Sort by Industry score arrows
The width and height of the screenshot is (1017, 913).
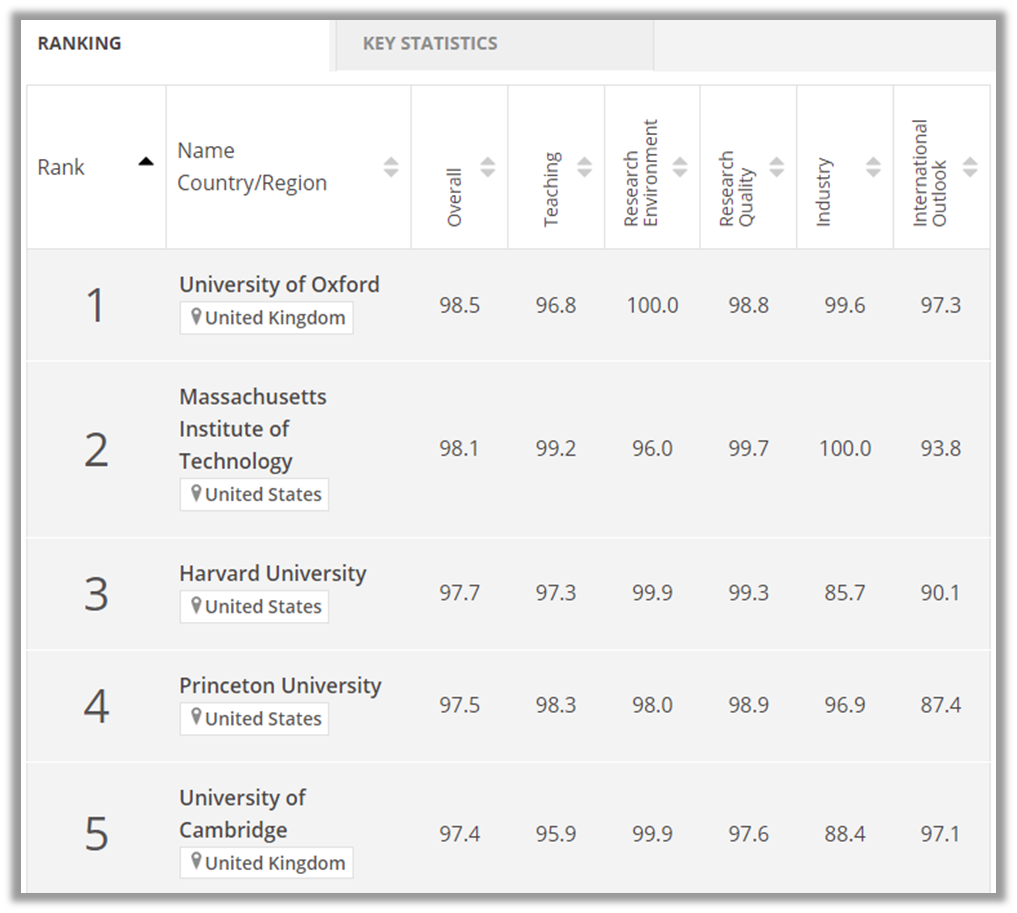pos(873,167)
